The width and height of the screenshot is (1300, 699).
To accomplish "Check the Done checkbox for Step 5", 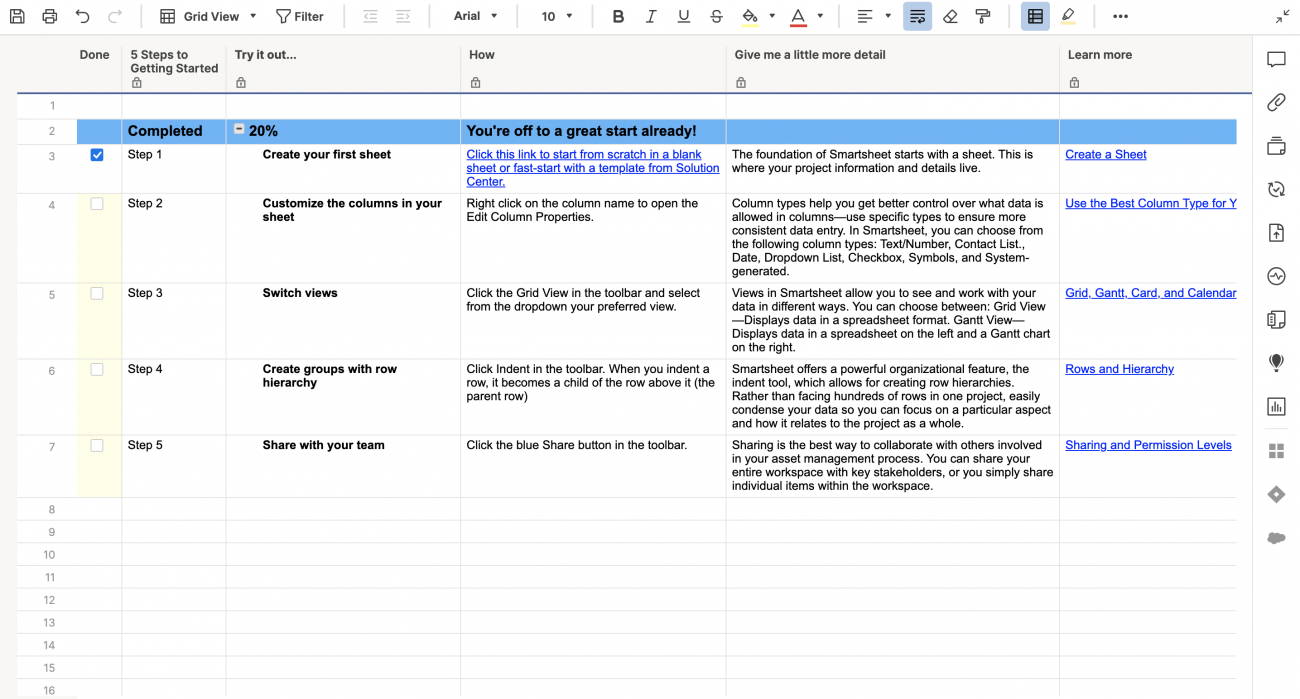I will (x=97, y=446).
